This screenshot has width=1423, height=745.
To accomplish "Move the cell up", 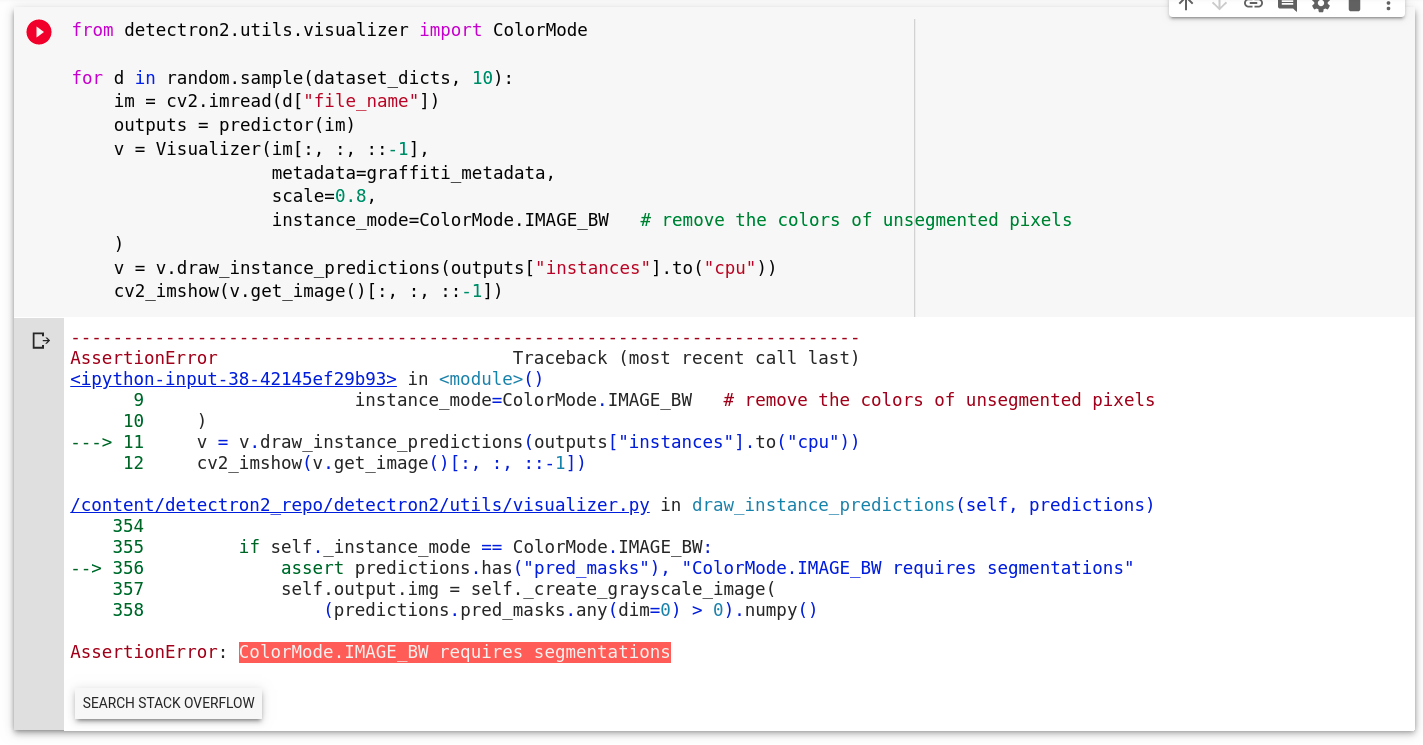I will 1186,6.
